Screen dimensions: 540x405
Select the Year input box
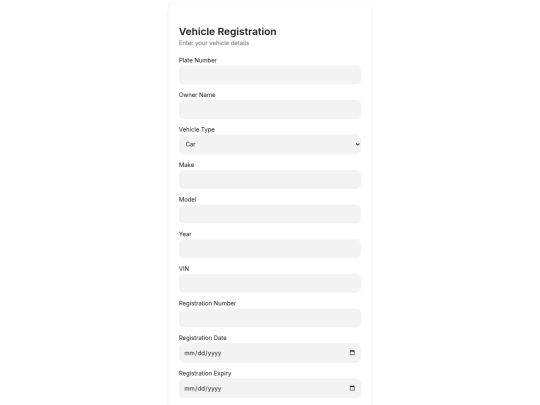[270, 249]
